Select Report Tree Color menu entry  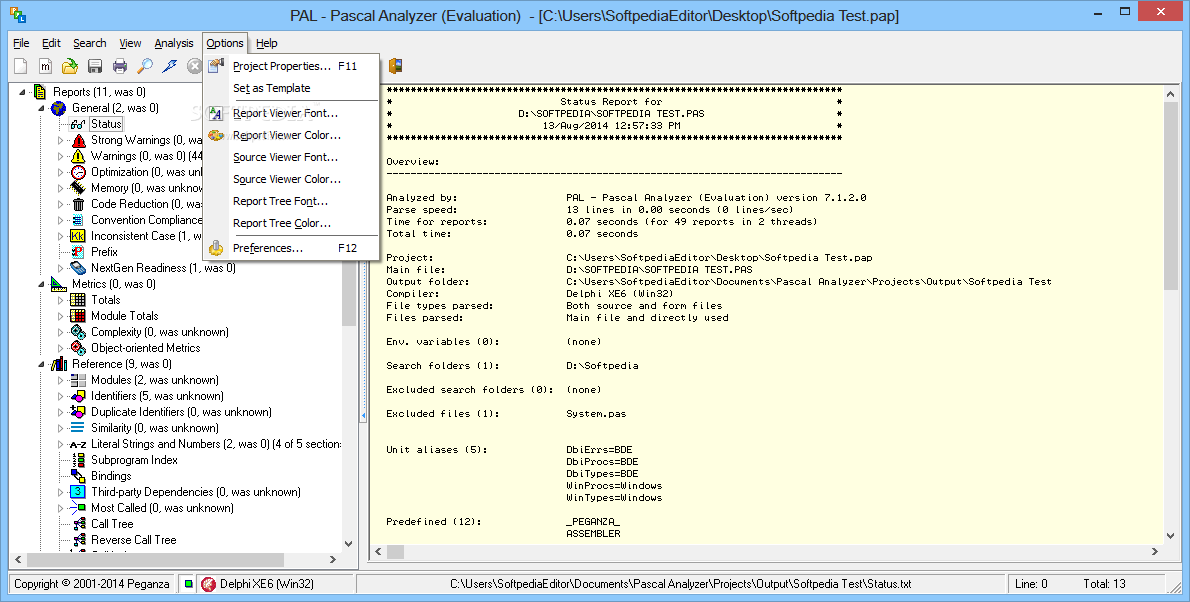tap(291, 223)
